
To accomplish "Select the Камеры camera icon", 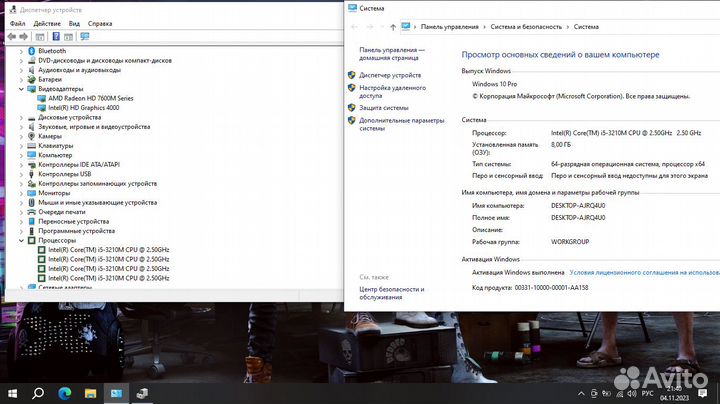I will 31,136.
